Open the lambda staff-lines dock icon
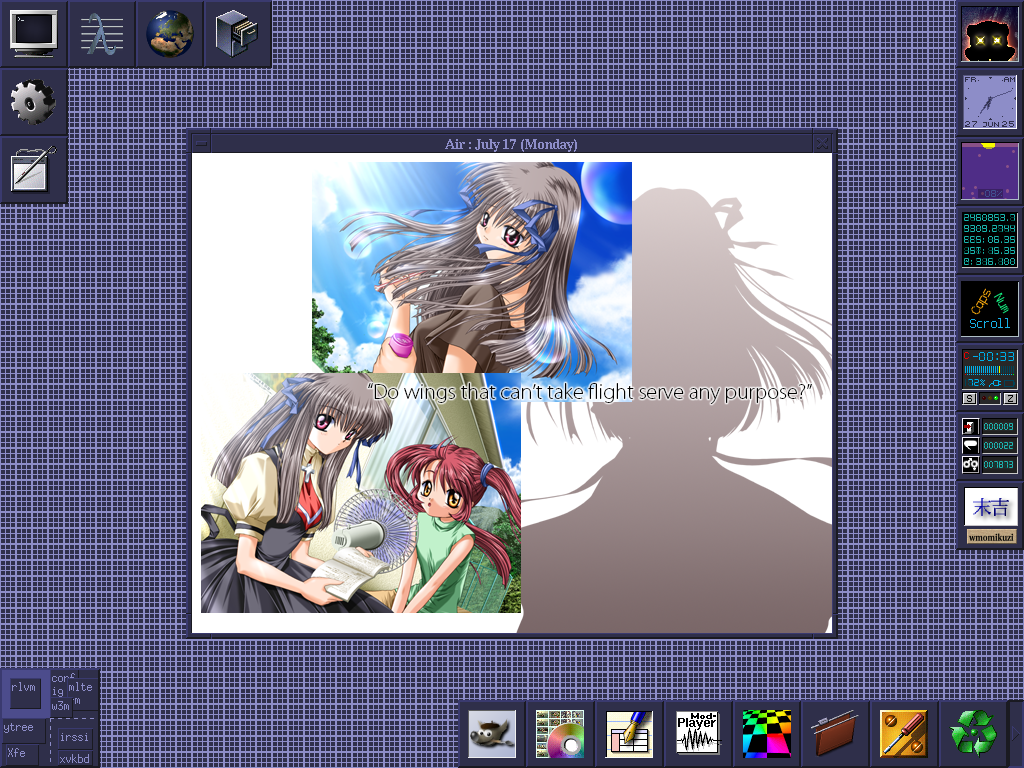Image resolution: width=1024 pixels, height=768 pixels. click(102, 33)
